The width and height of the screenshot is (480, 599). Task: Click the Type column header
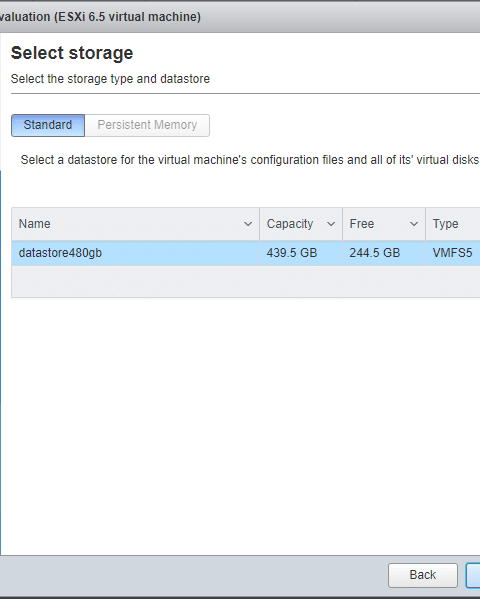[453, 224]
